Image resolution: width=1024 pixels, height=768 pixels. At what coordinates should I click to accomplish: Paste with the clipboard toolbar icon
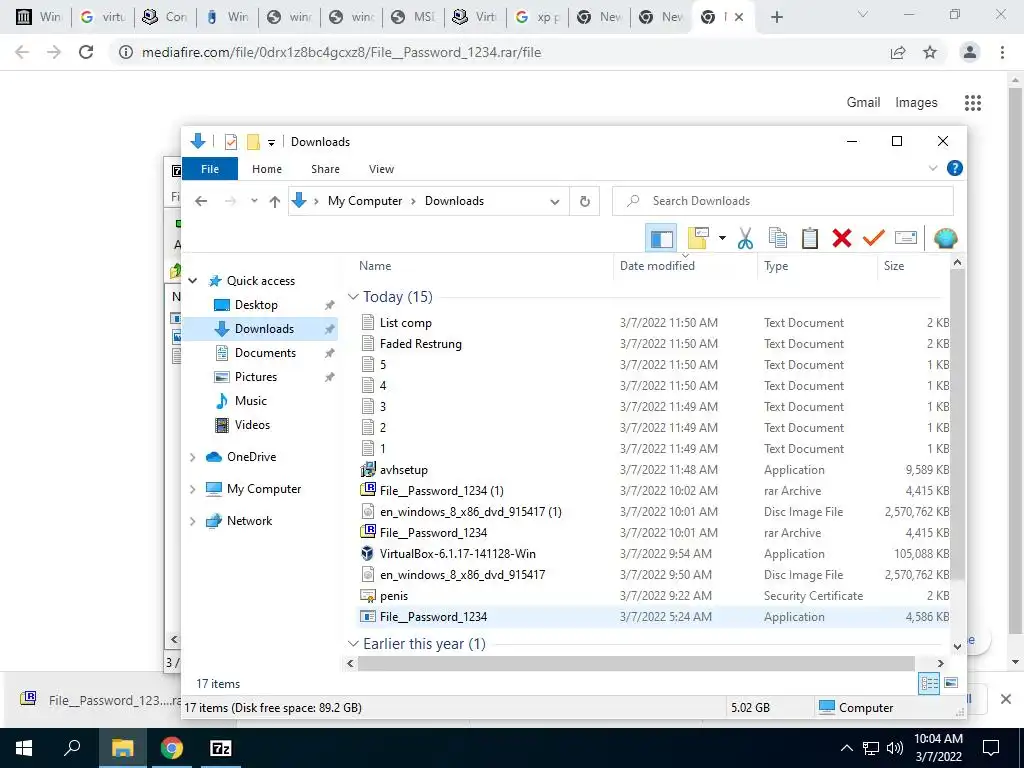point(810,238)
